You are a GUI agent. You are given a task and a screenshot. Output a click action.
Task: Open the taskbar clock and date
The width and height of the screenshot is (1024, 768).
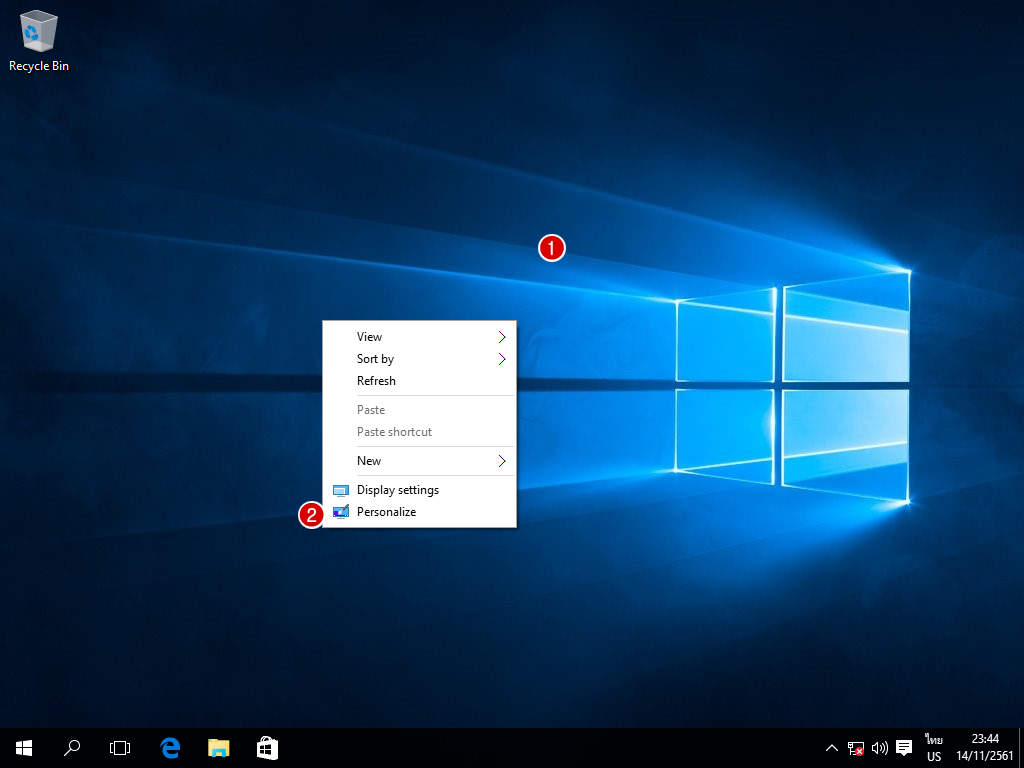(x=985, y=748)
